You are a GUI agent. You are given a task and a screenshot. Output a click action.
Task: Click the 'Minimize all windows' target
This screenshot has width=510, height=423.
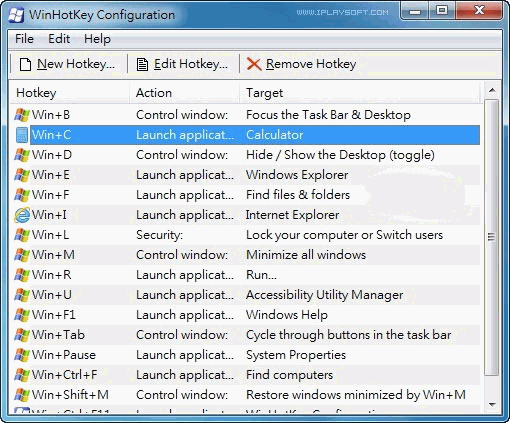[x=306, y=255]
